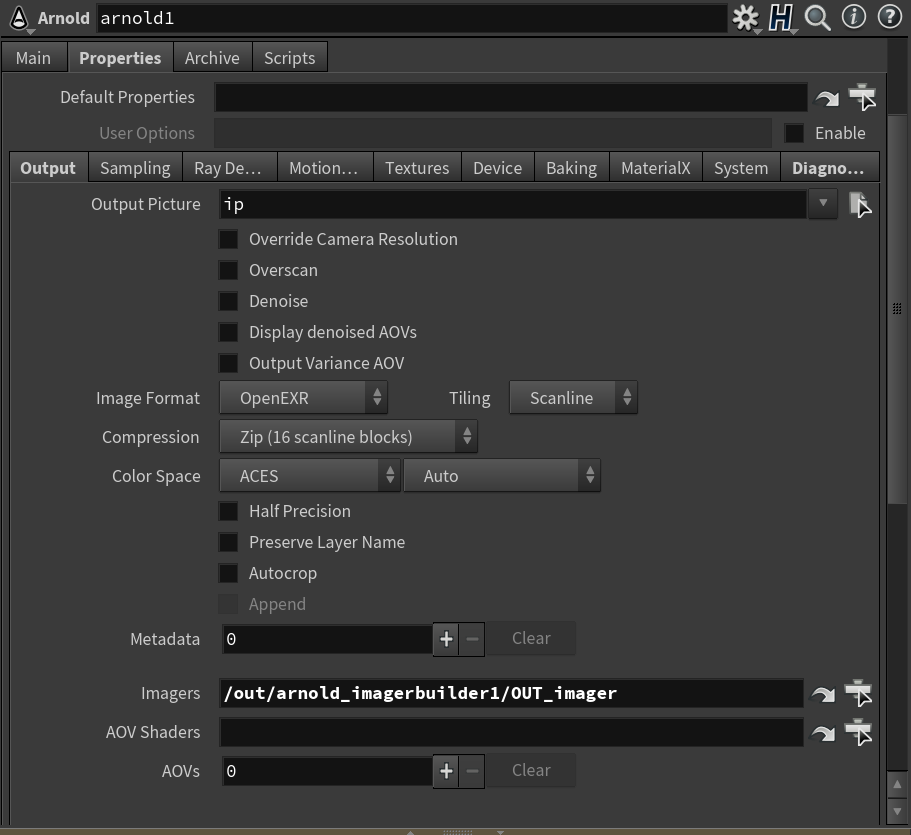This screenshot has height=835, width=911.
Task: Click the arnold1 node name field
Action: point(412,19)
